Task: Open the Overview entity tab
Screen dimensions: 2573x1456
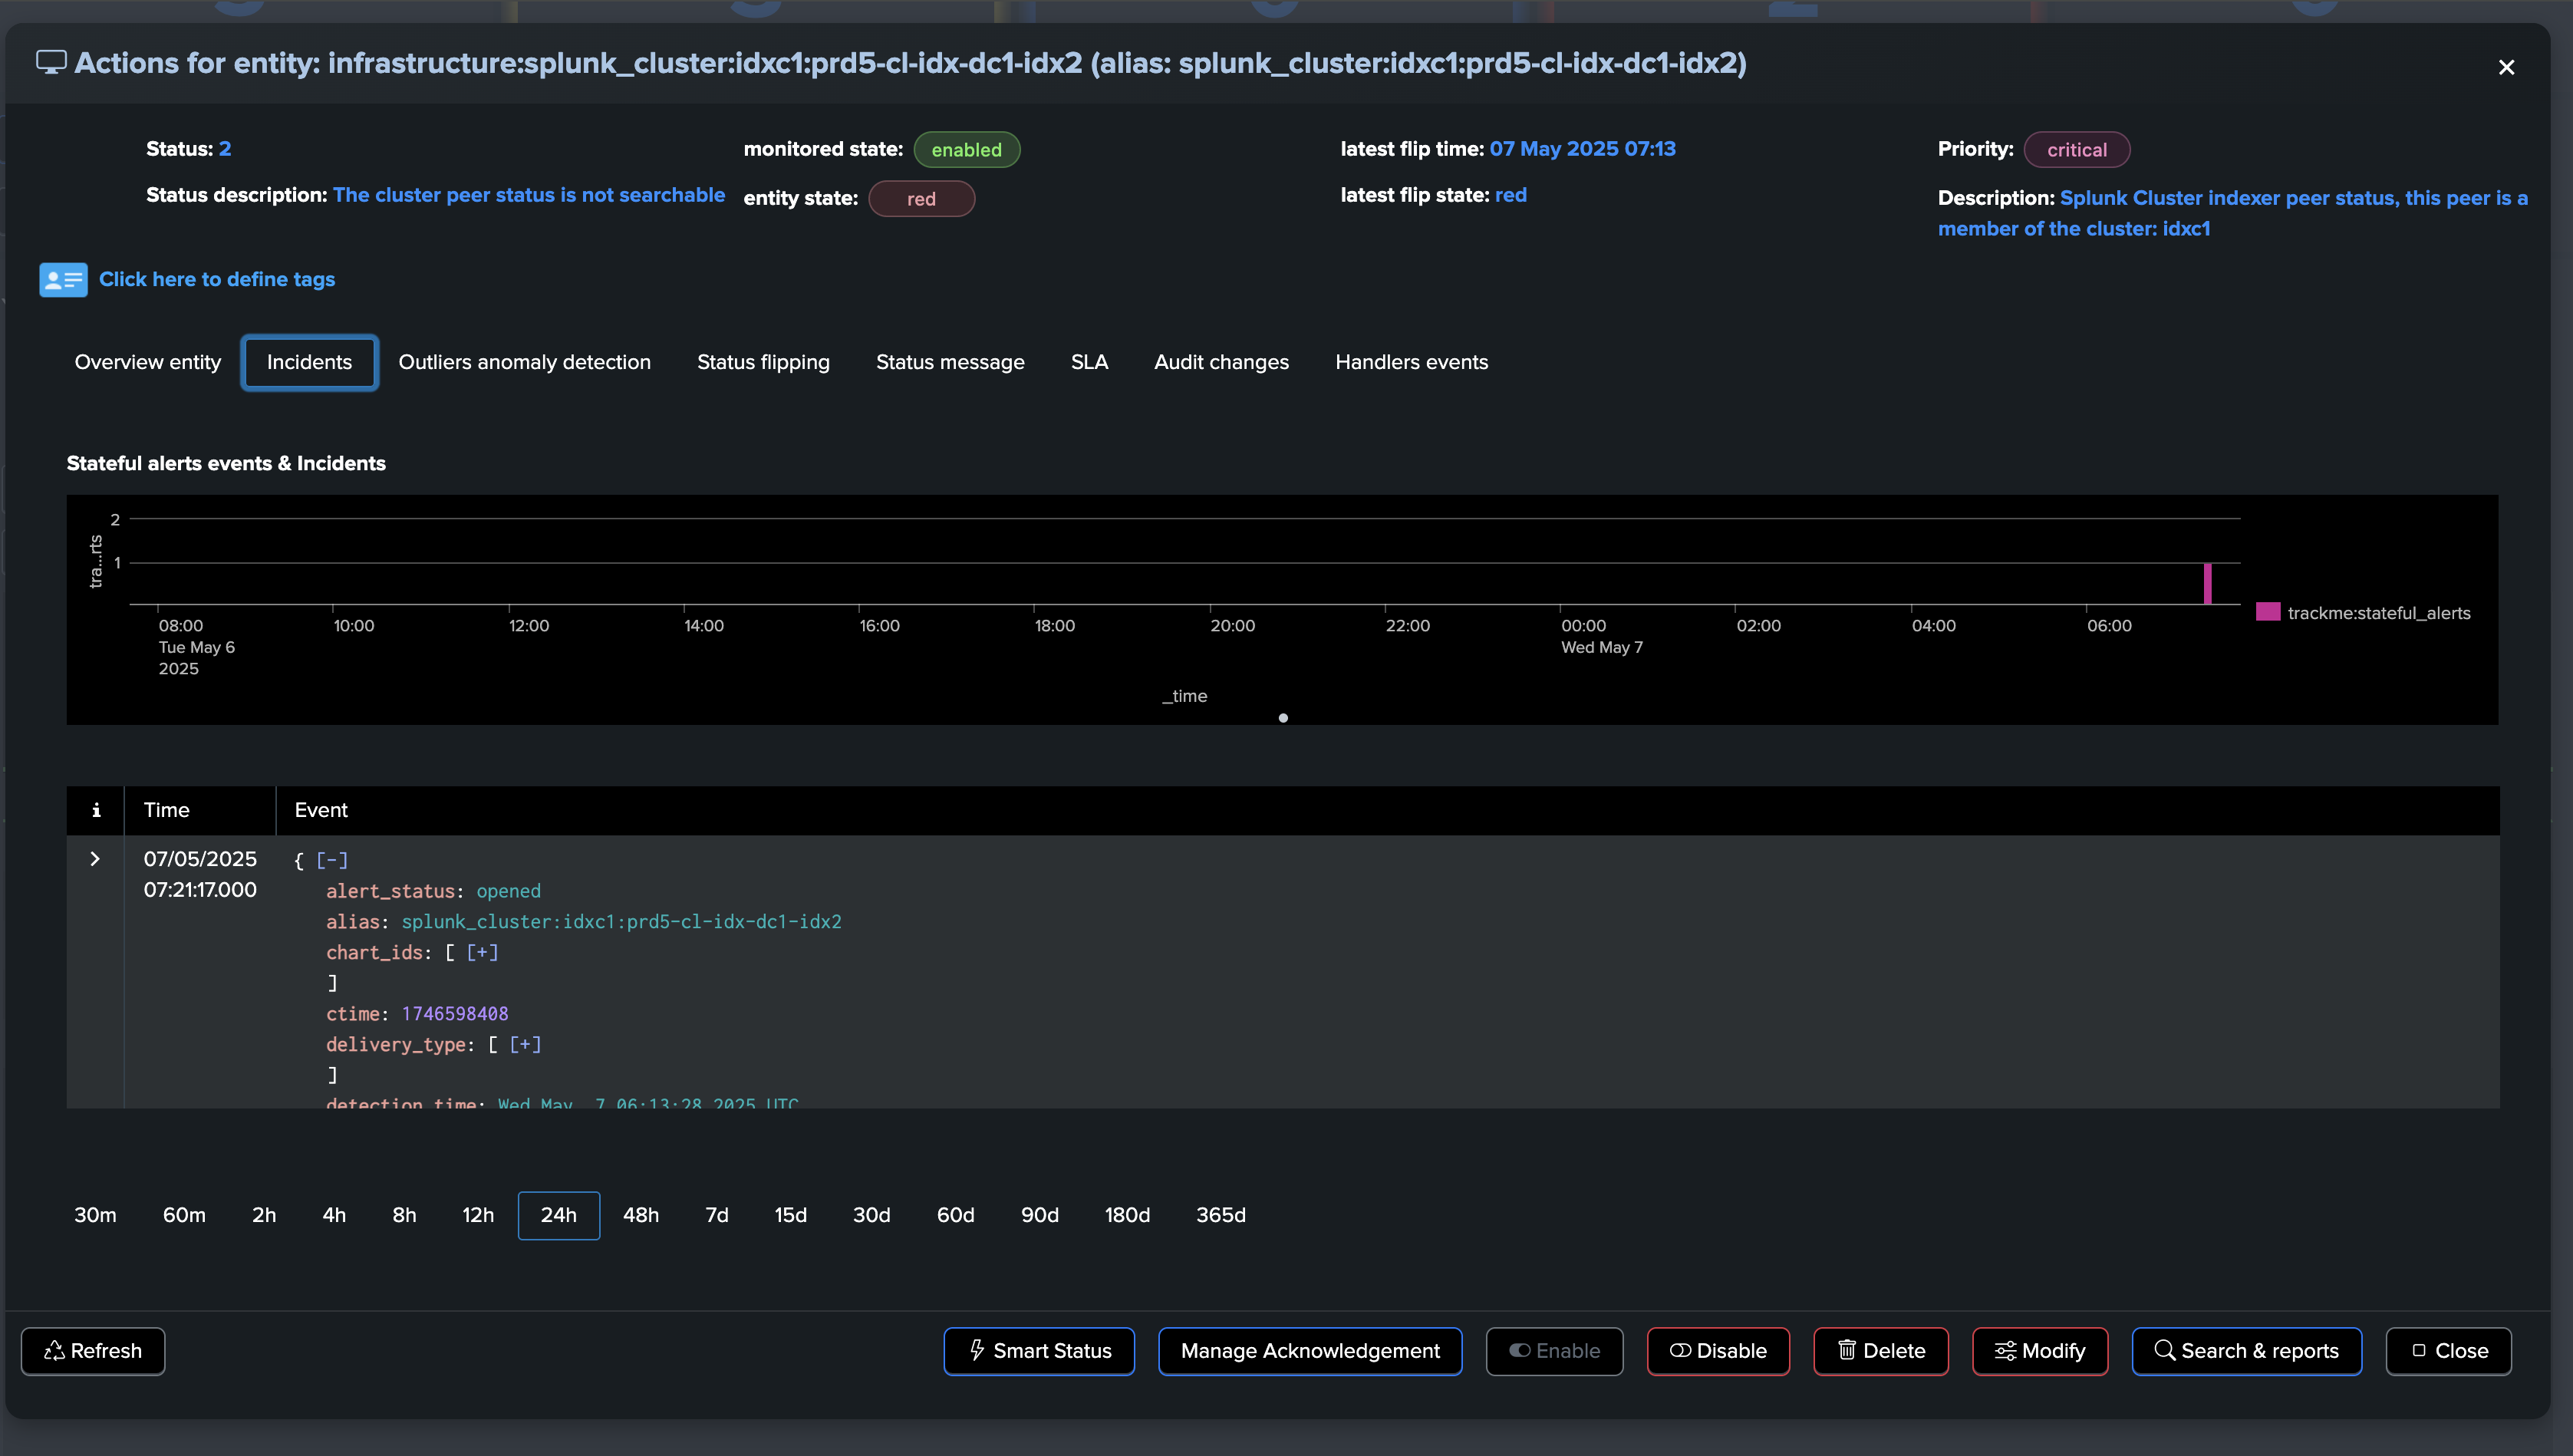Action: click(x=148, y=362)
